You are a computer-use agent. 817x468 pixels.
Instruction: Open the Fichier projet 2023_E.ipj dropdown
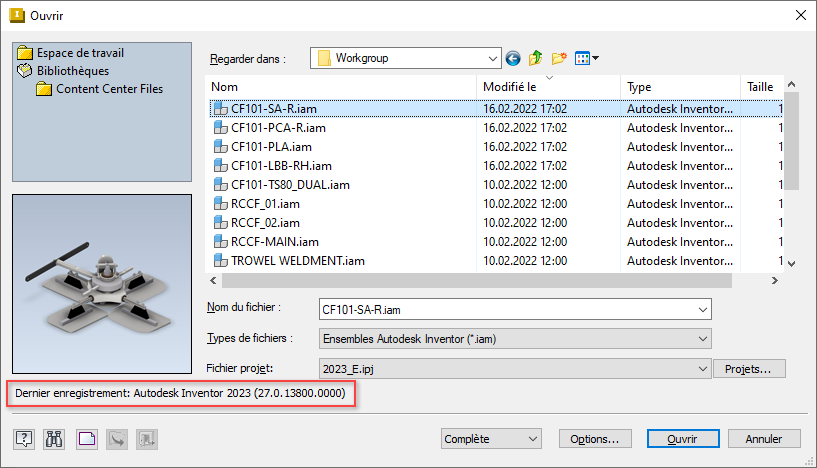point(702,369)
